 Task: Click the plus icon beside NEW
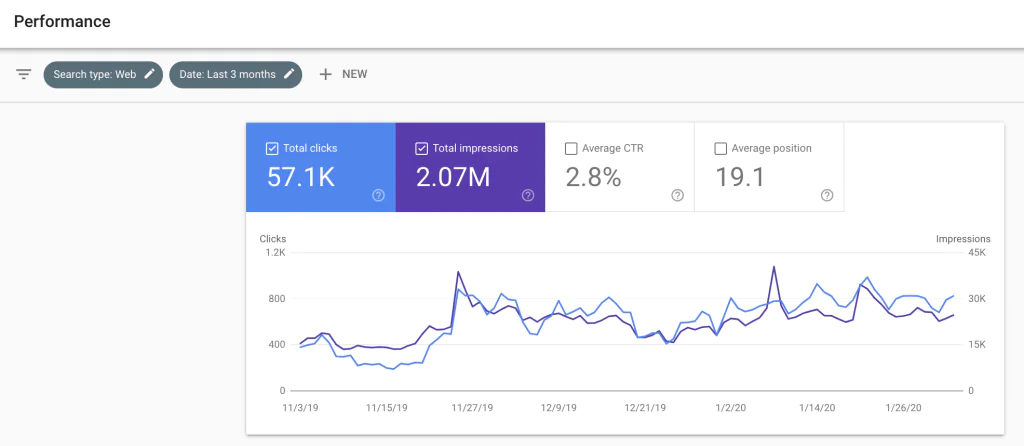[325, 74]
